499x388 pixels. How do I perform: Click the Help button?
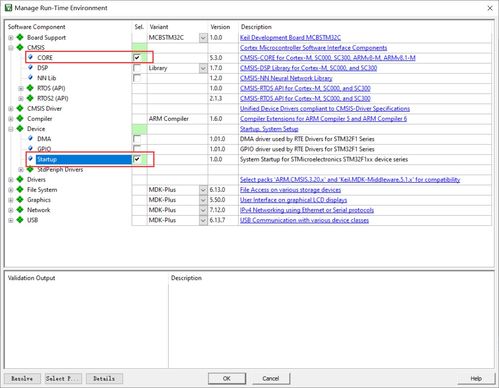coord(476,378)
